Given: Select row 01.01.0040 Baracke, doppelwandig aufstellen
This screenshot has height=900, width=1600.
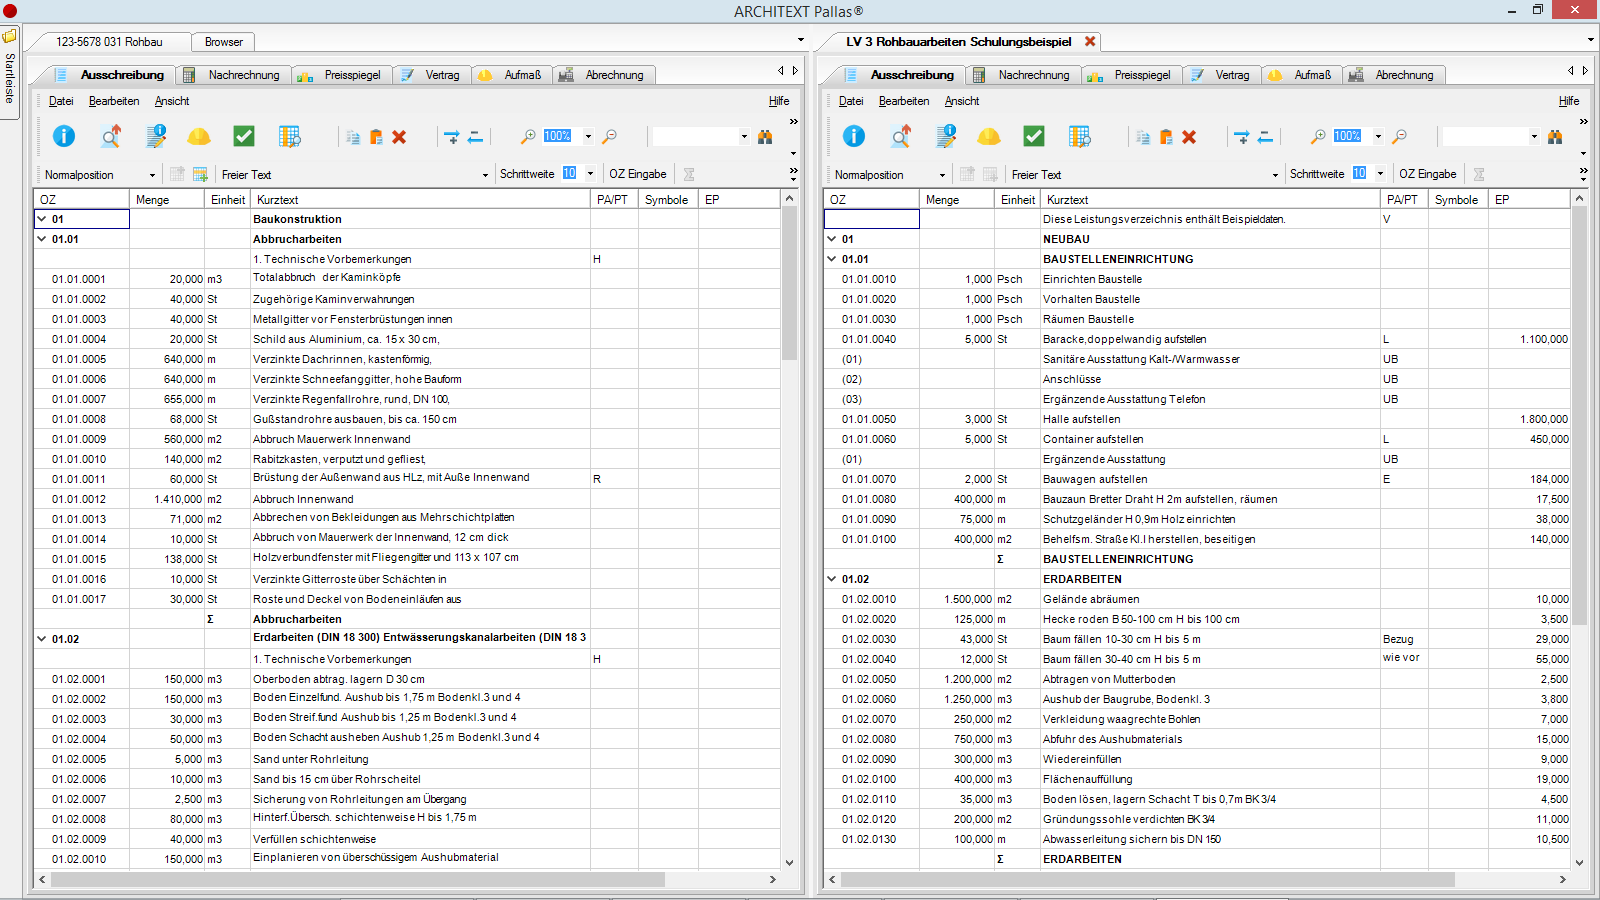Looking at the screenshot, I should point(1197,339).
